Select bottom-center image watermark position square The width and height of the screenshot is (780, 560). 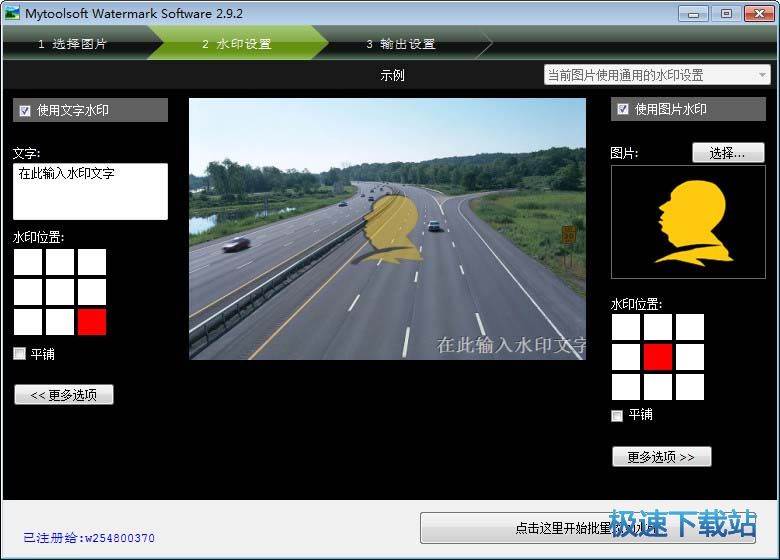(657, 387)
